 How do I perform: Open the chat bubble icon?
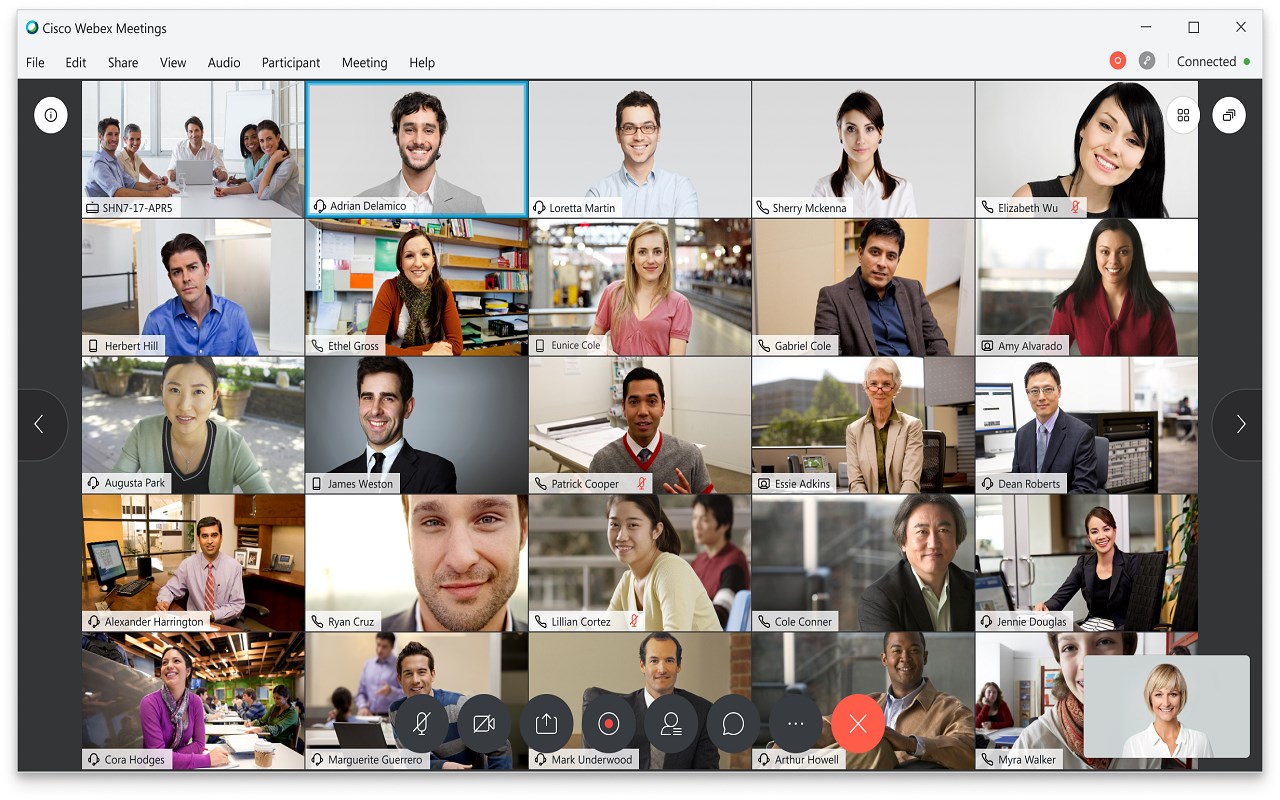pos(733,724)
